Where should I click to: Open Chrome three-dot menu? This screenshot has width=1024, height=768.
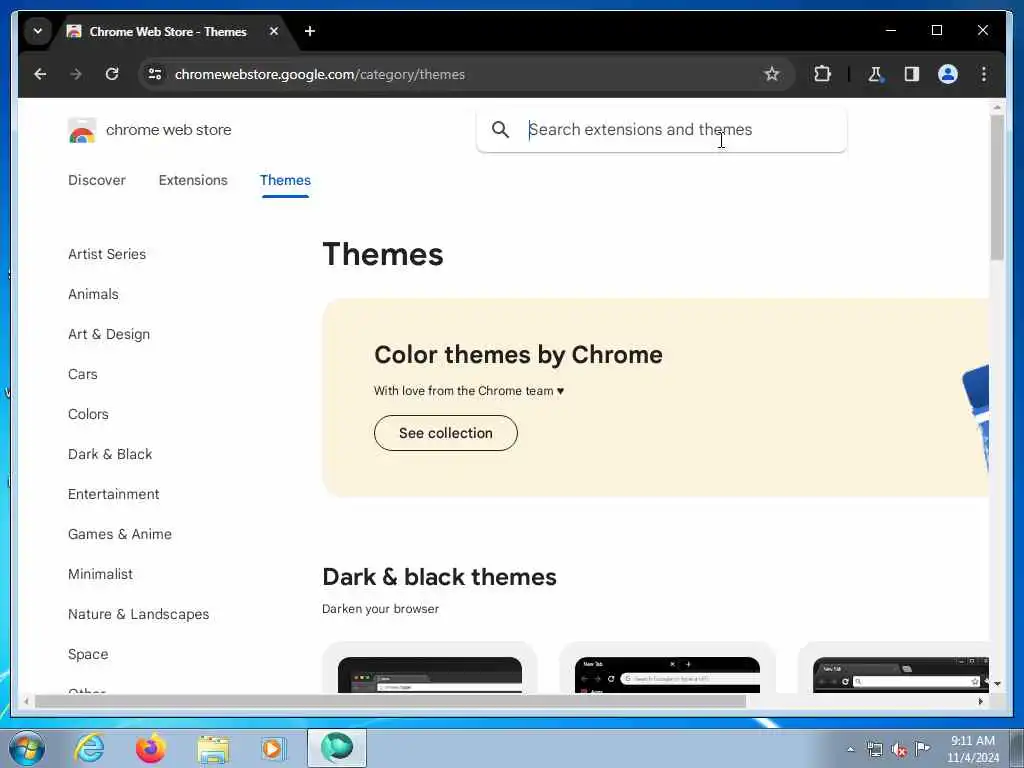[x=984, y=74]
